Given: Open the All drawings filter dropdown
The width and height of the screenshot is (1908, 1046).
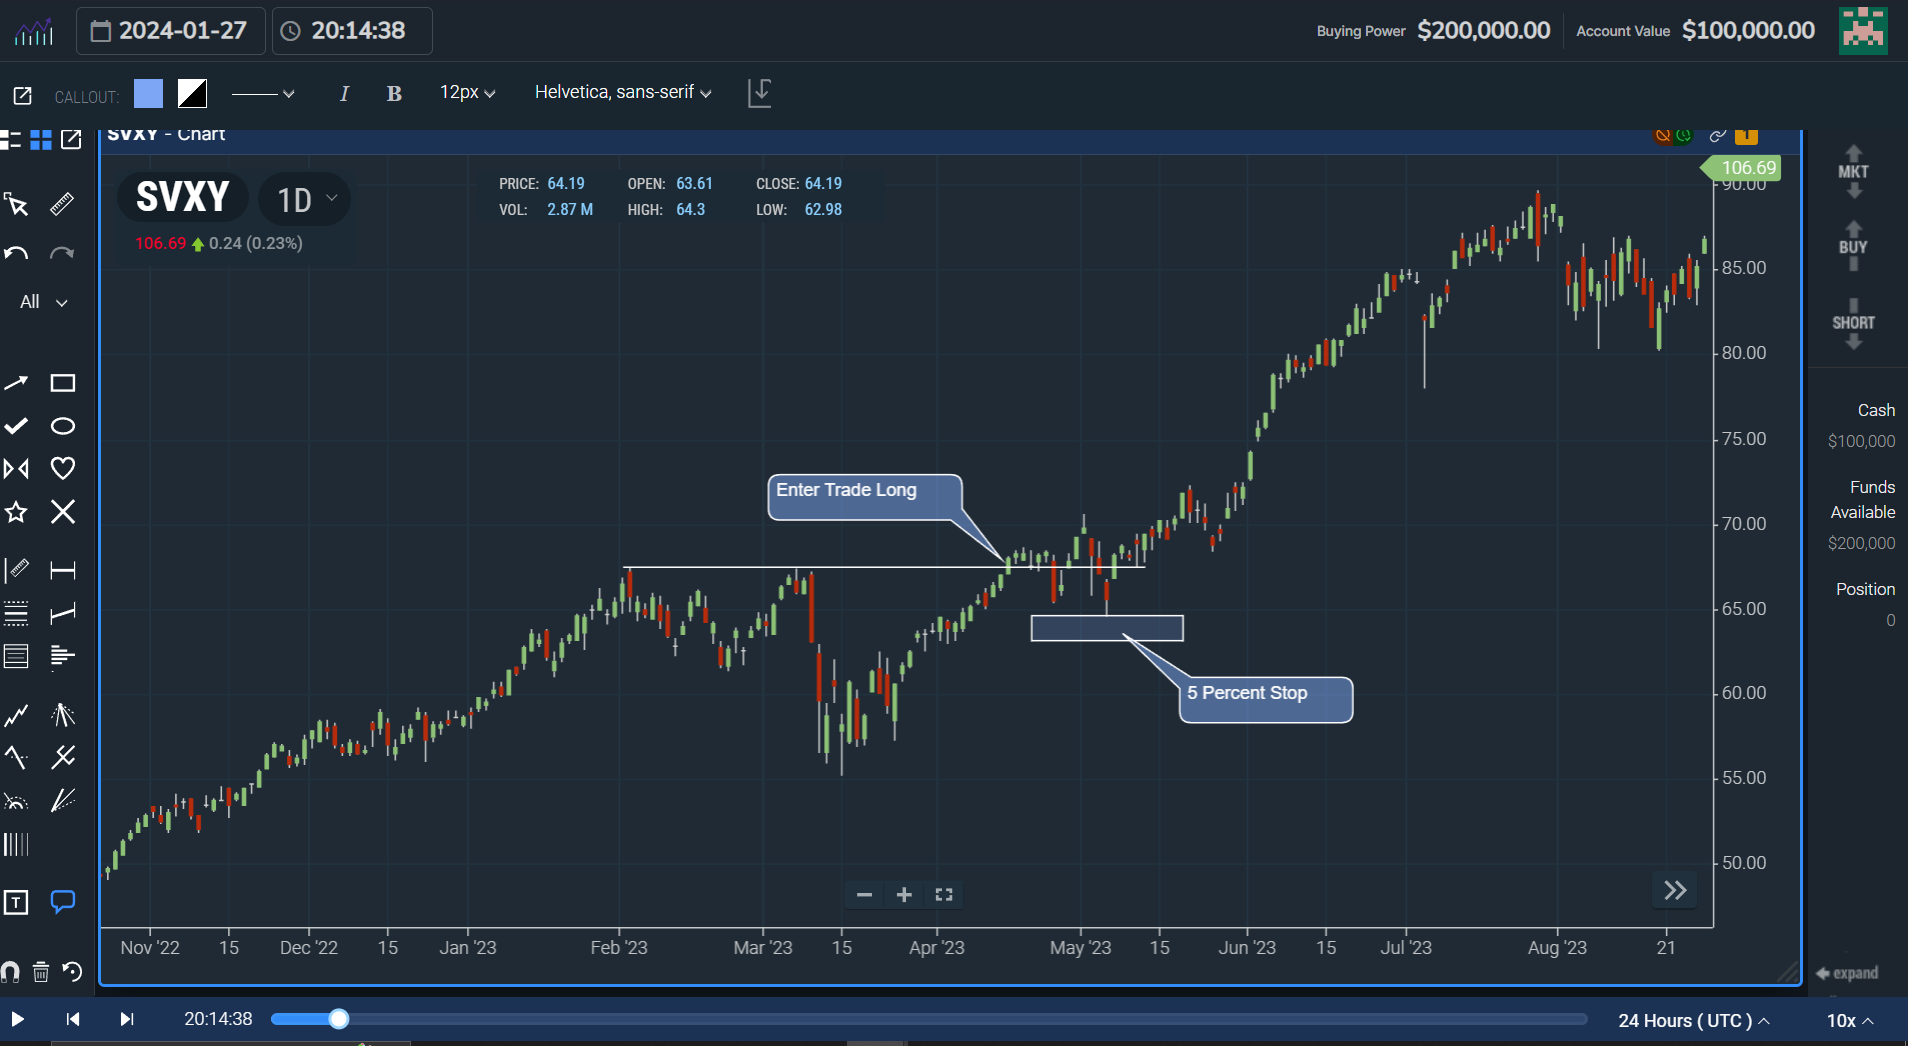Looking at the screenshot, I should coord(42,301).
